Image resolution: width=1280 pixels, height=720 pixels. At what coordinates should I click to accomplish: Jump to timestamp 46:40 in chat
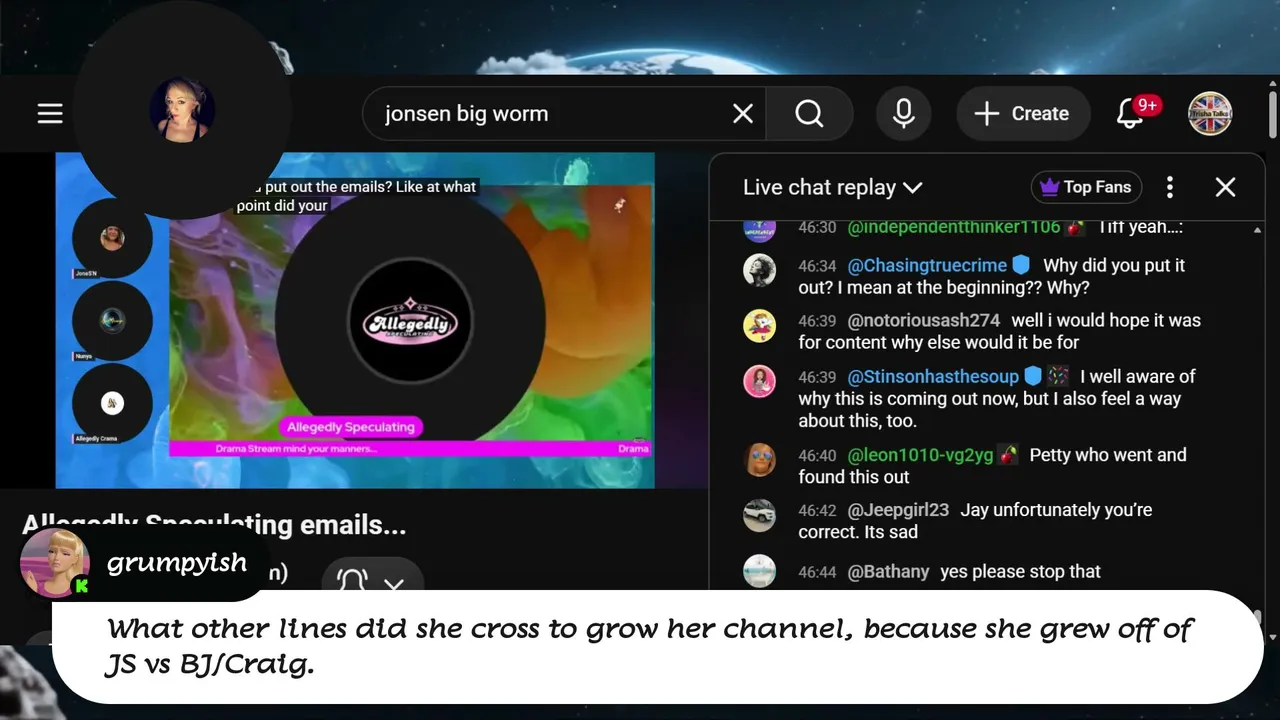pyautogui.click(x=817, y=456)
